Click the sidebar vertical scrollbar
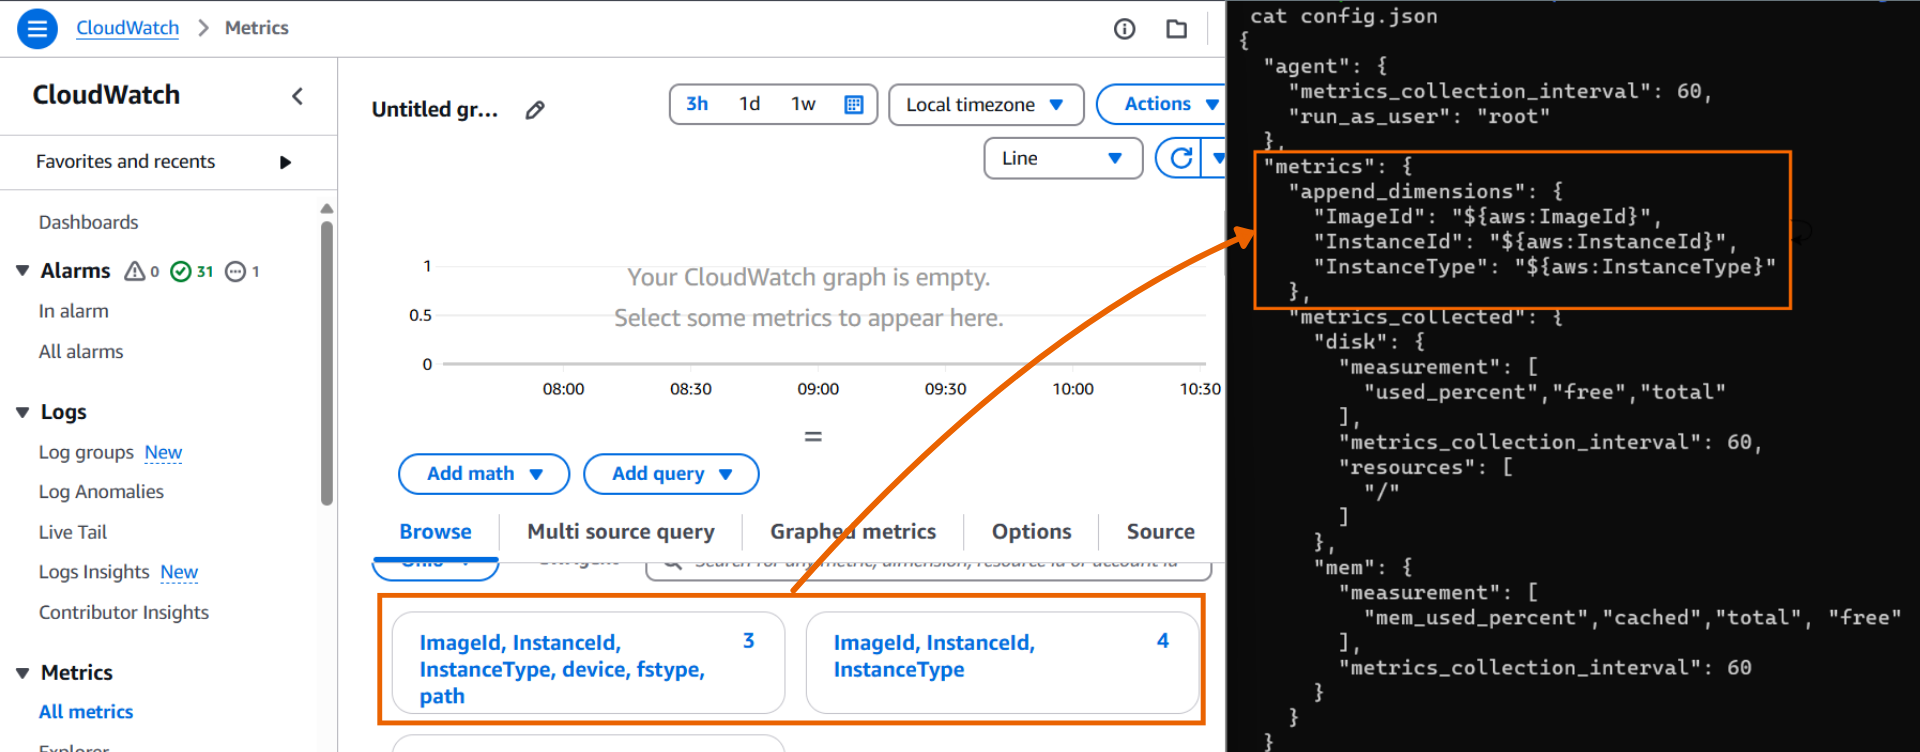 (326, 362)
